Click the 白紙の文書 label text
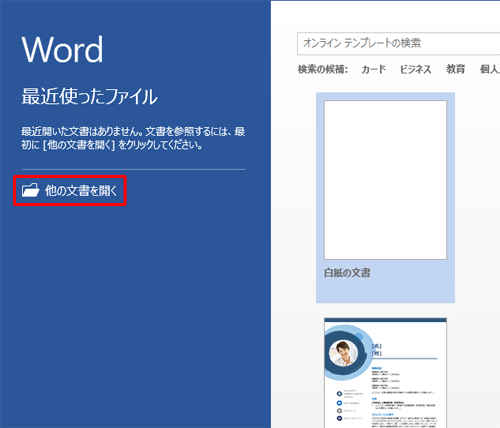Viewport: 500px width, 428px height. (x=347, y=273)
